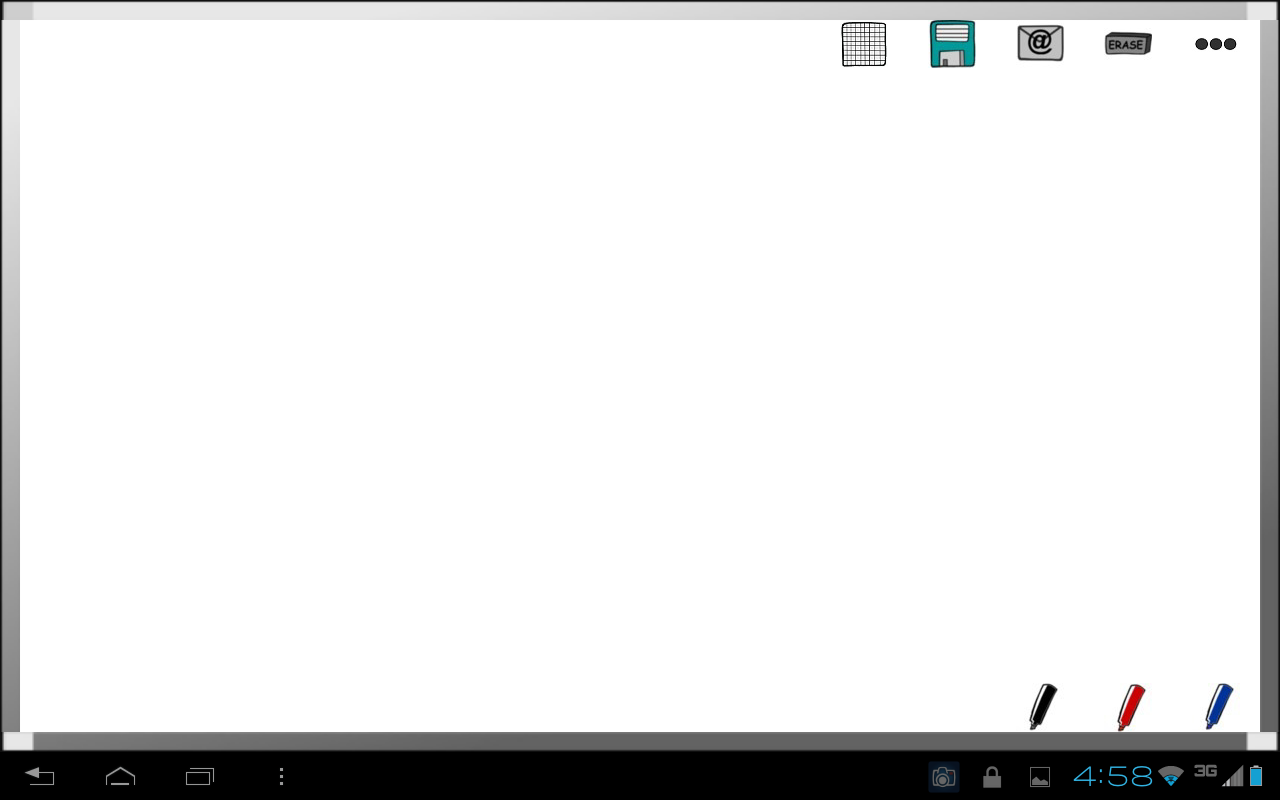Open the three-dot more options menu
Viewport: 1280px width, 800px height.
pos(1216,44)
